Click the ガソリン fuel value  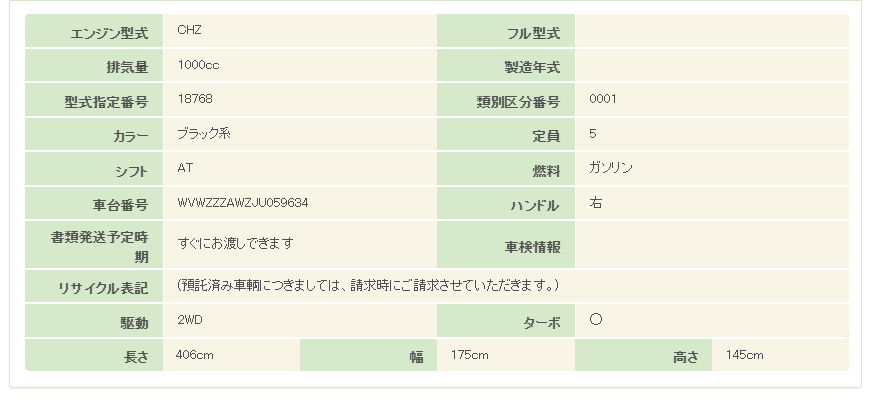click(x=611, y=168)
